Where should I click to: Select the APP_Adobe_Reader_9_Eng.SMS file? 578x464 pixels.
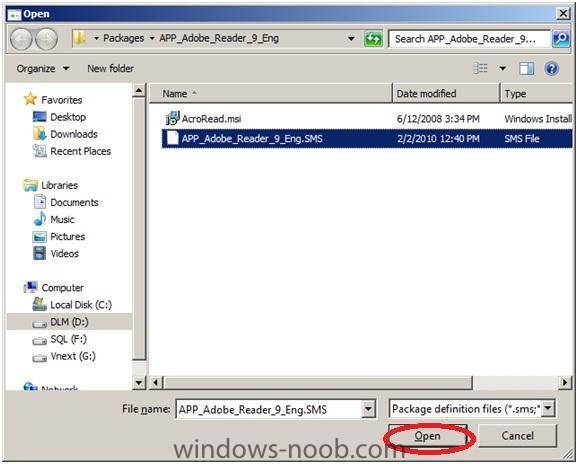pos(367,139)
